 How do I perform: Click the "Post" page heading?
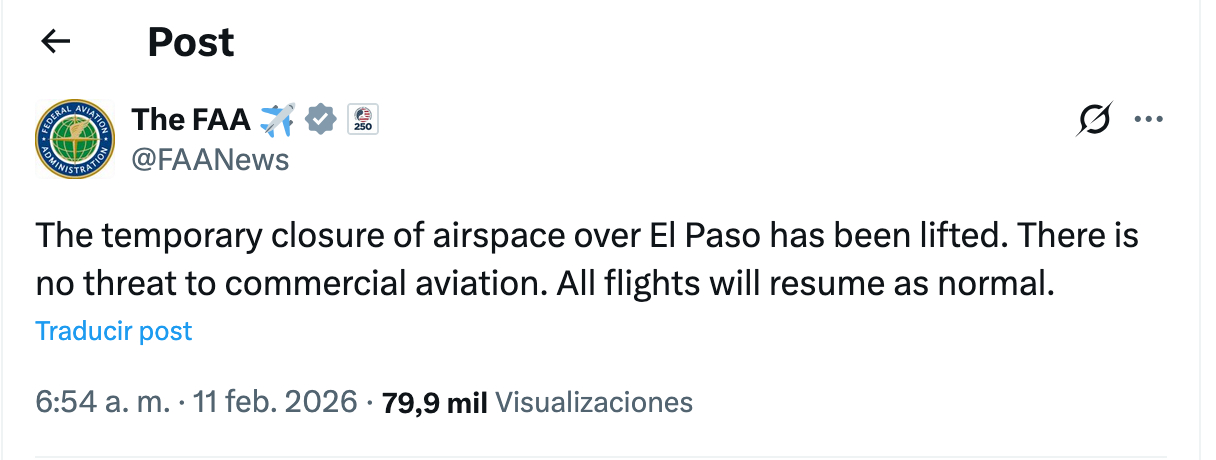[191, 42]
